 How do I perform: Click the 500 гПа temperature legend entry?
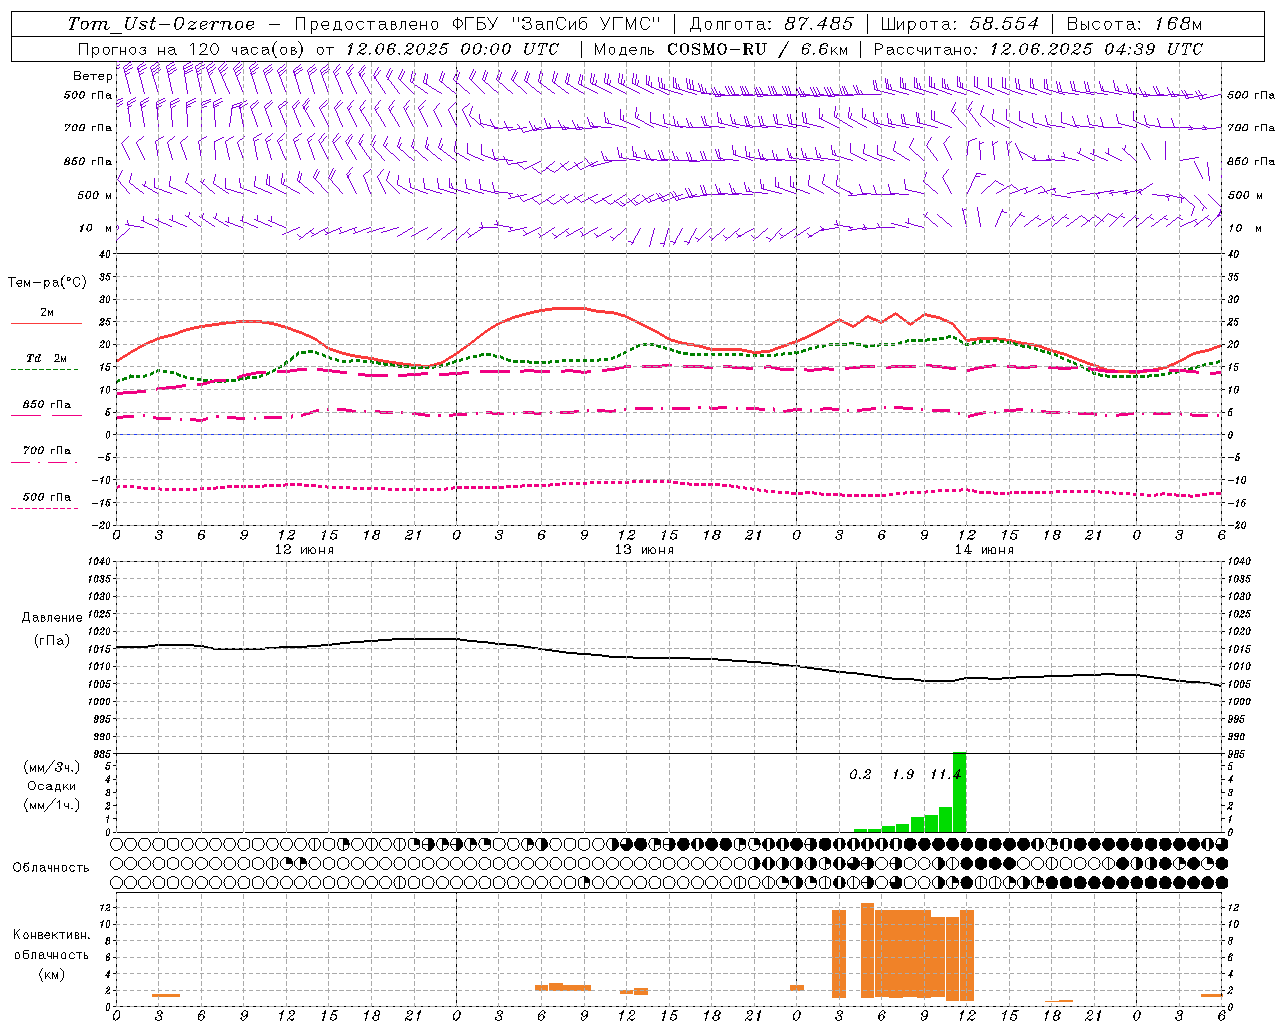47,497
